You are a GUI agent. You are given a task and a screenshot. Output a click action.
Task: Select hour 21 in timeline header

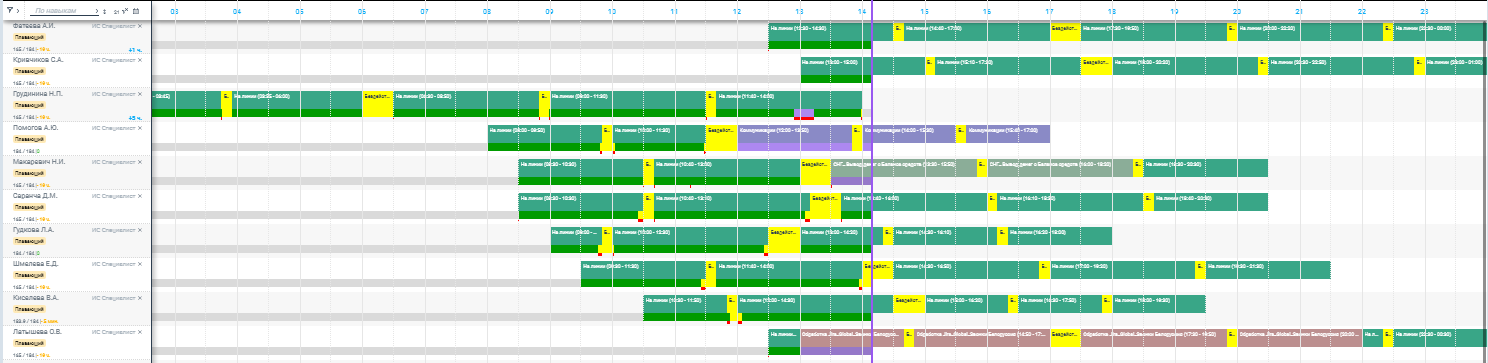pos(1299,11)
